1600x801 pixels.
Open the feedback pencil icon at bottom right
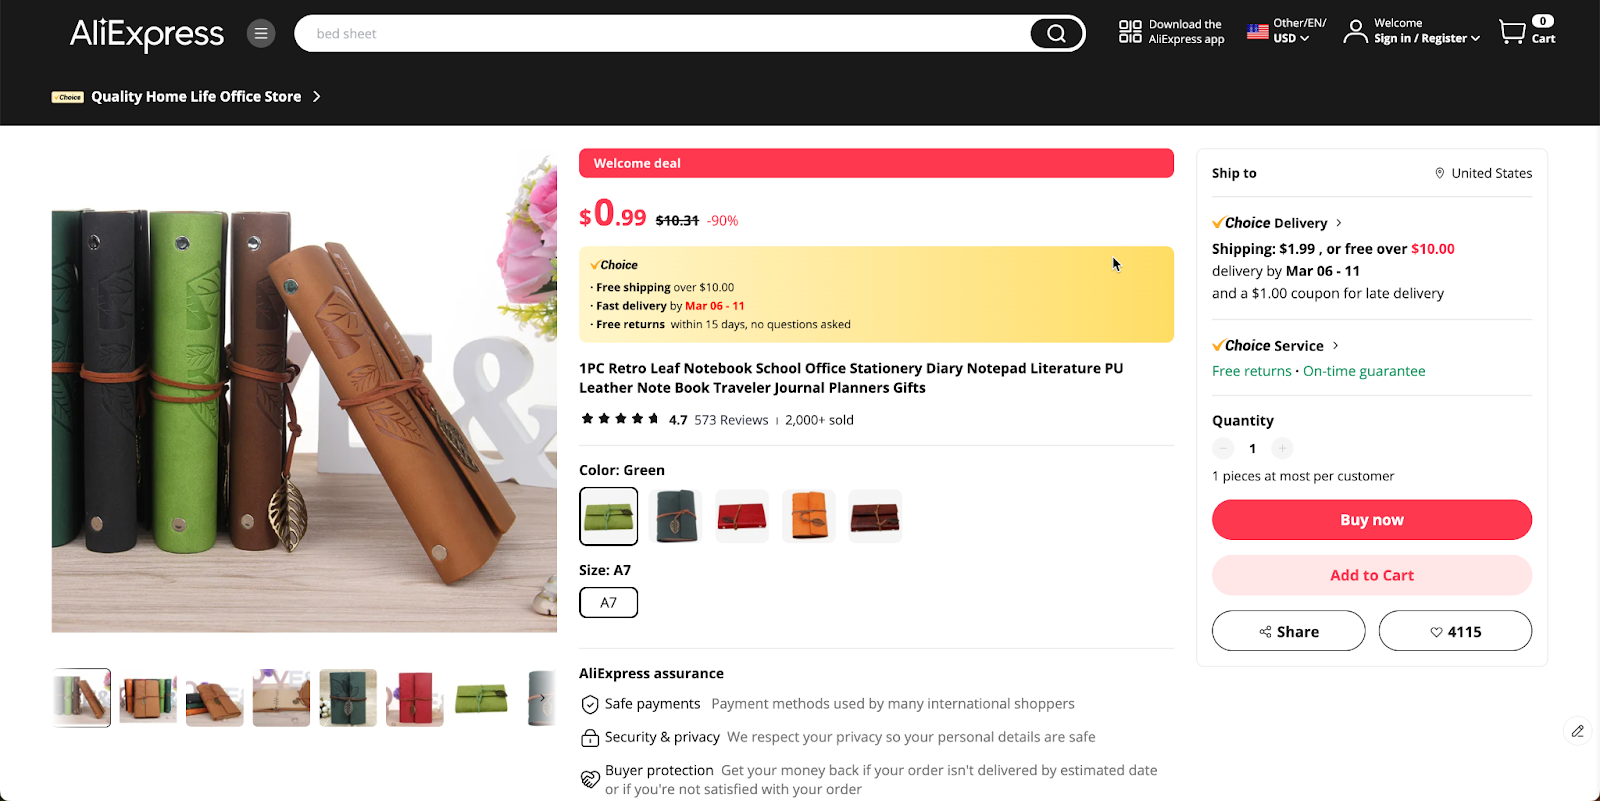tap(1576, 731)
